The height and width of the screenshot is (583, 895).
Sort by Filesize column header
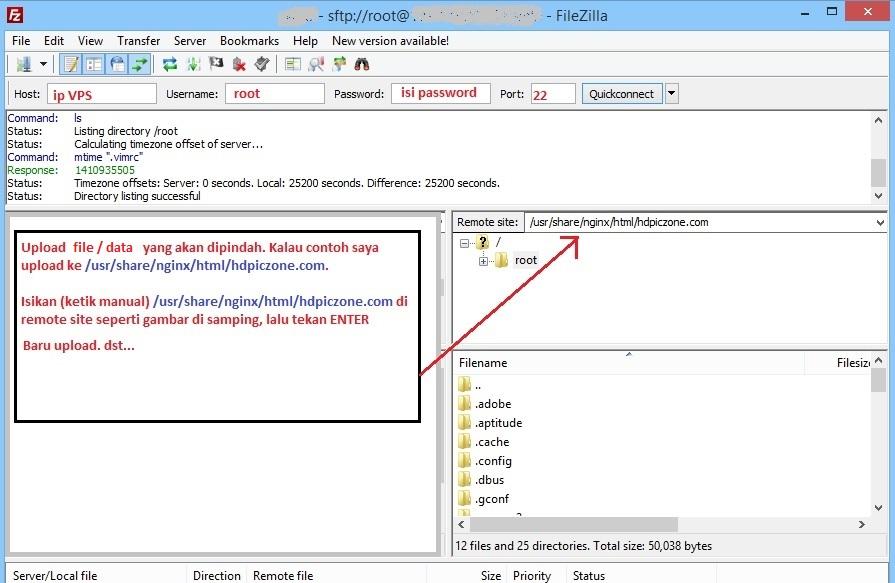837,363
